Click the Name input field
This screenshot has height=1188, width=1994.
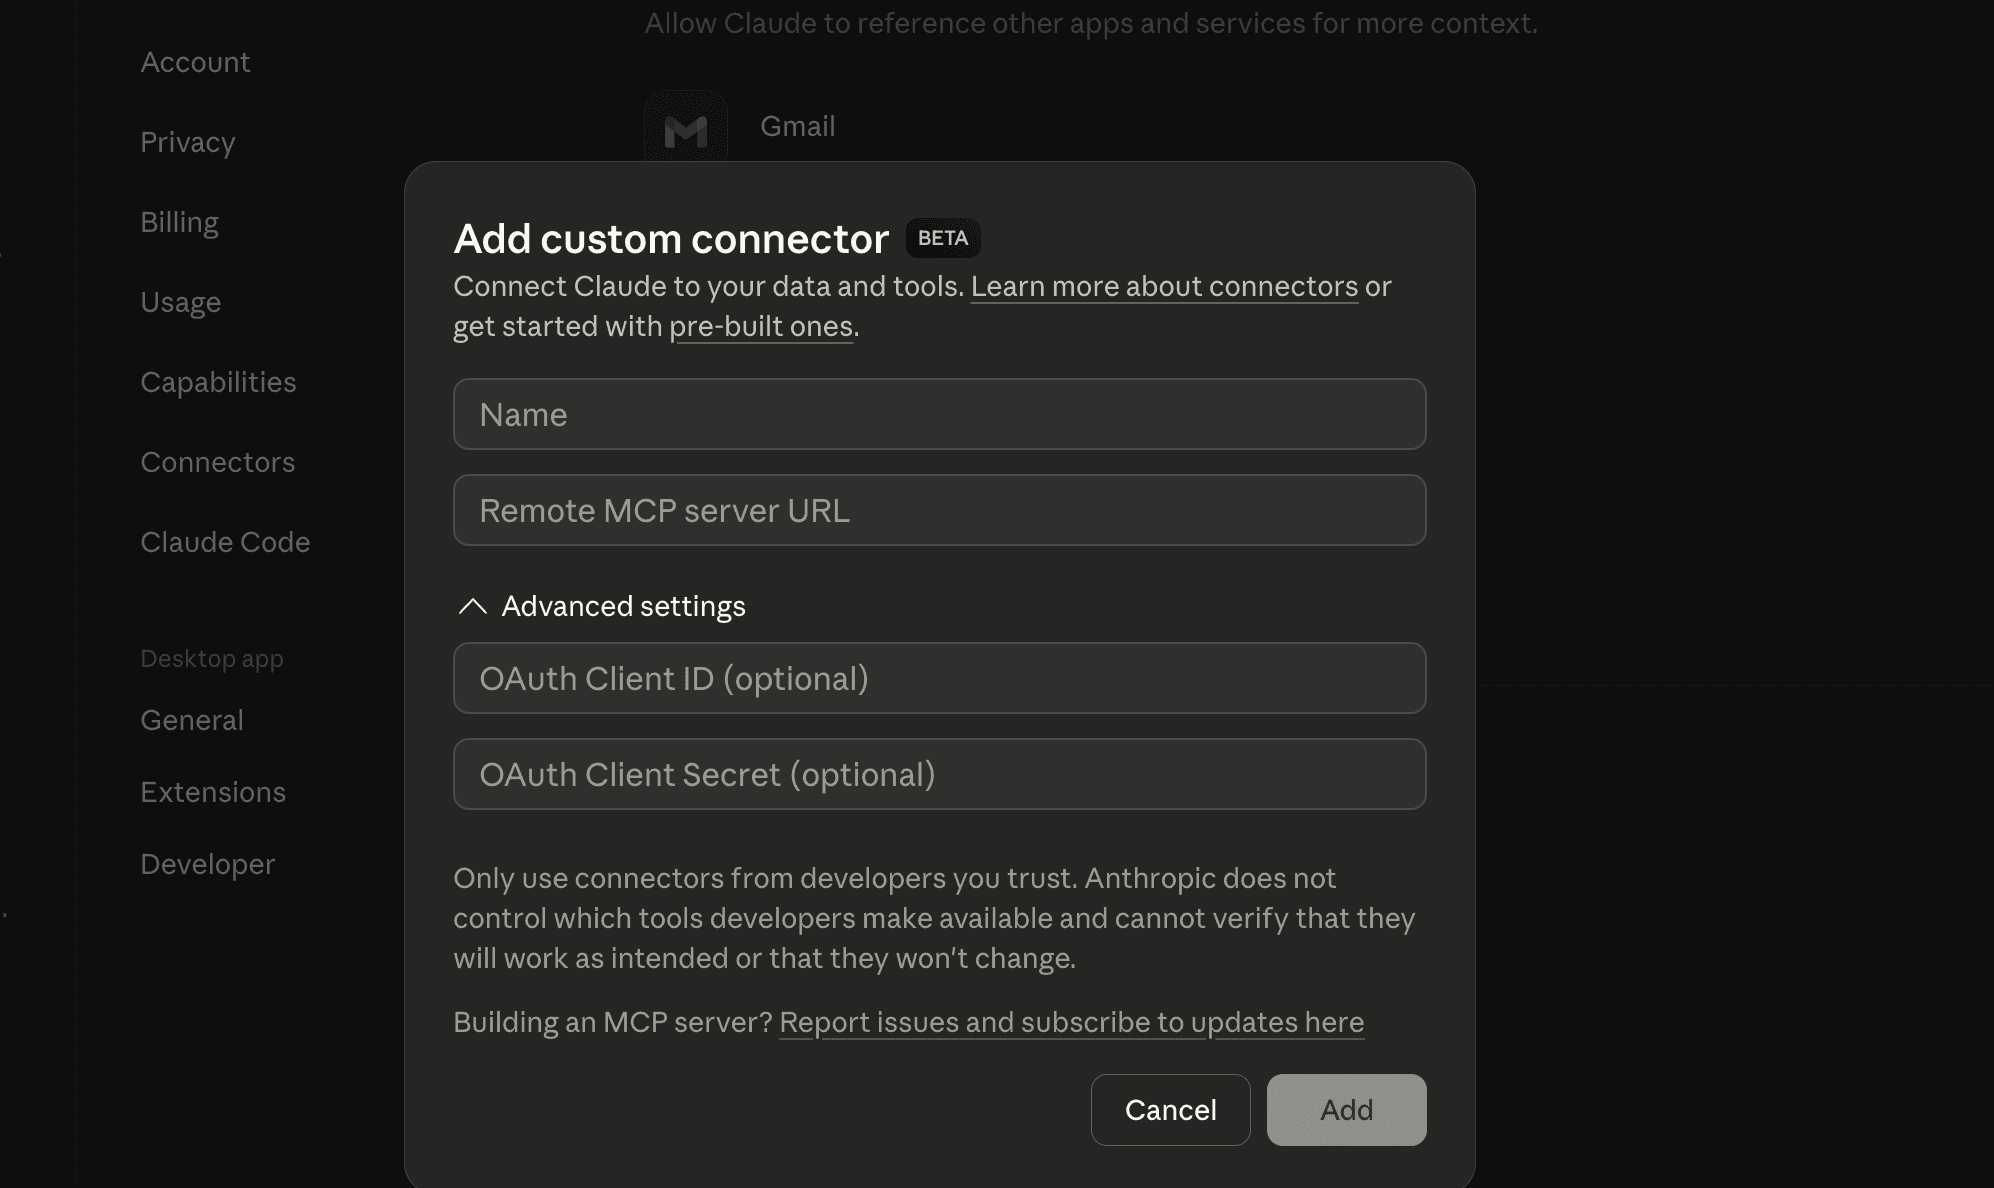[x=939, y=414]
